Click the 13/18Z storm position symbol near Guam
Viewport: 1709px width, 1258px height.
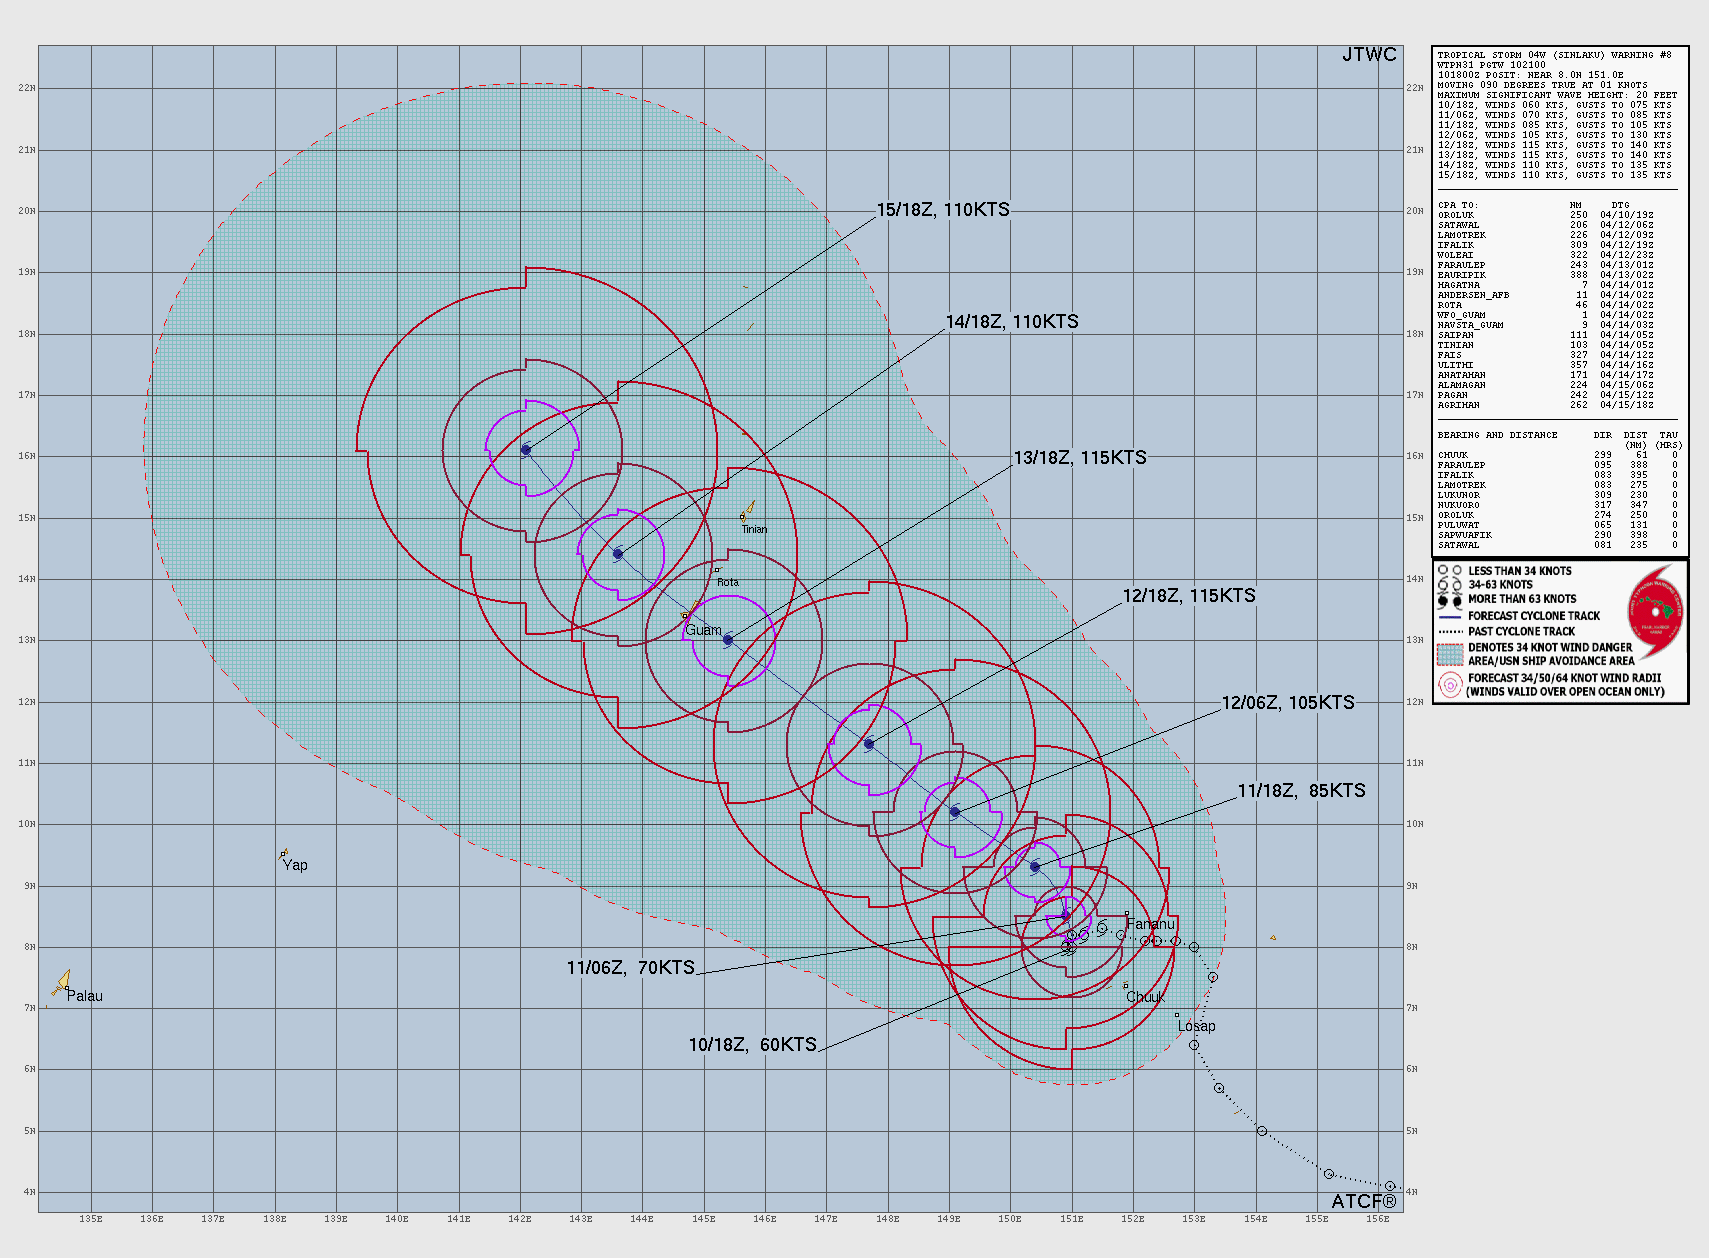(728, 640)
